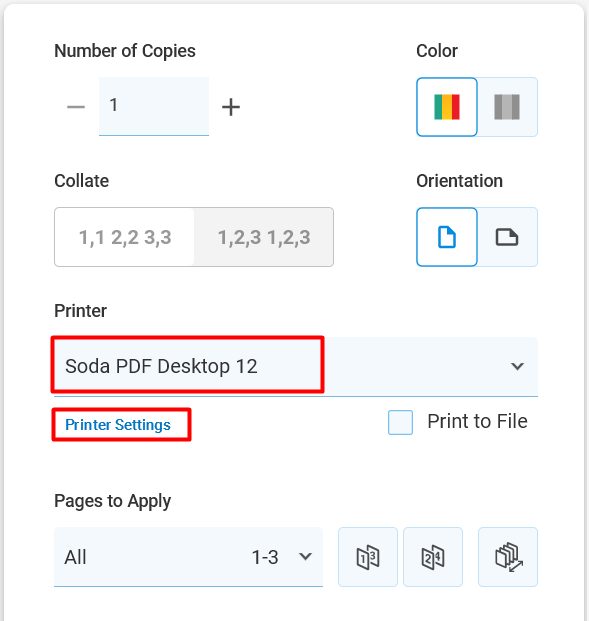Click the 1-3 page range text
This screenshot has height=621, width=589.
(265, 557)
